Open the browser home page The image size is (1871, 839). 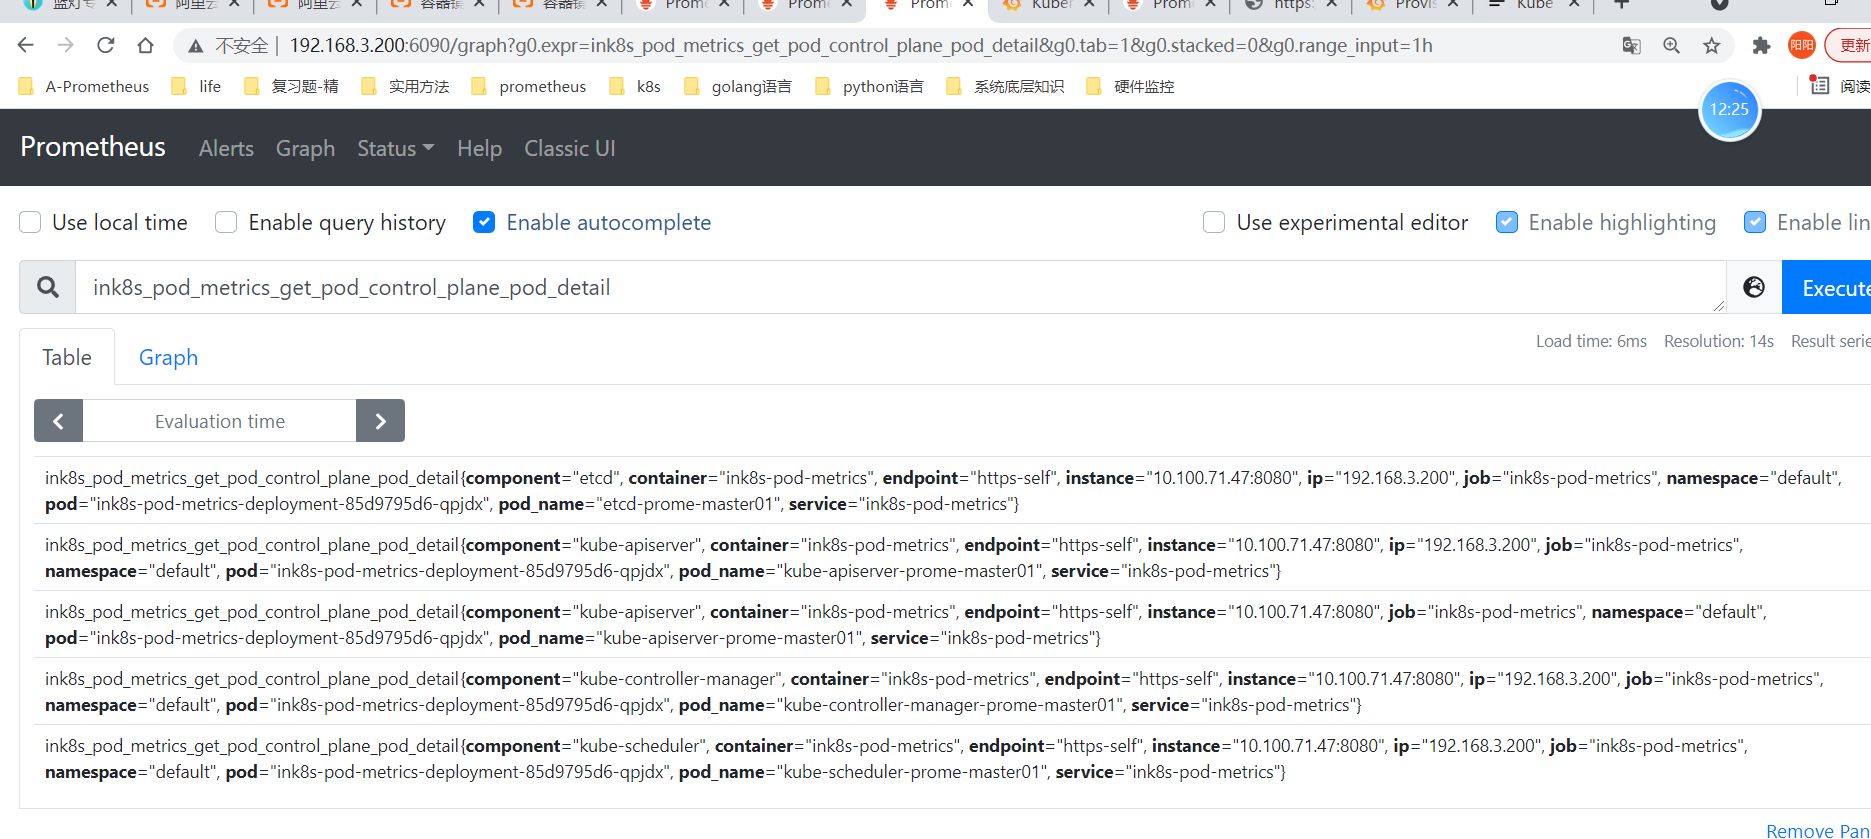146,45
